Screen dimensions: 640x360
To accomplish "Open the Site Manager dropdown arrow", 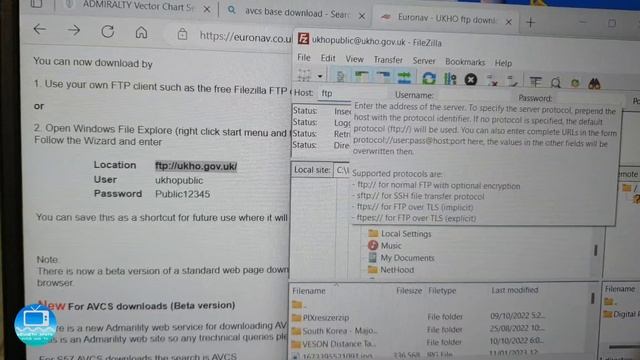I will pos(320,76).
